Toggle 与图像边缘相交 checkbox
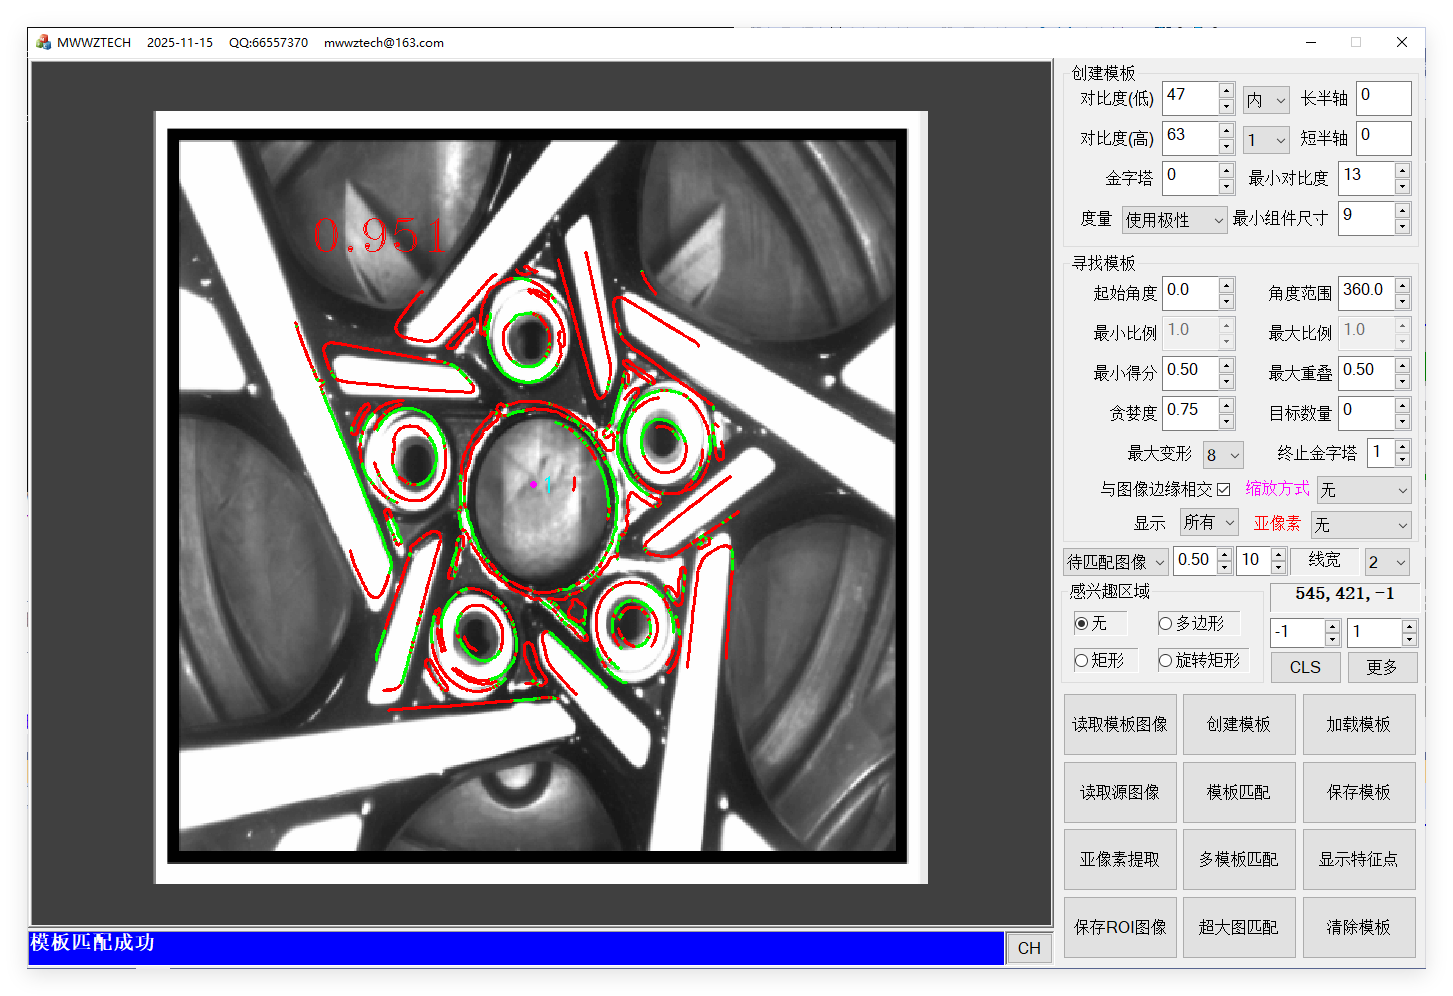 [1223, 489]
